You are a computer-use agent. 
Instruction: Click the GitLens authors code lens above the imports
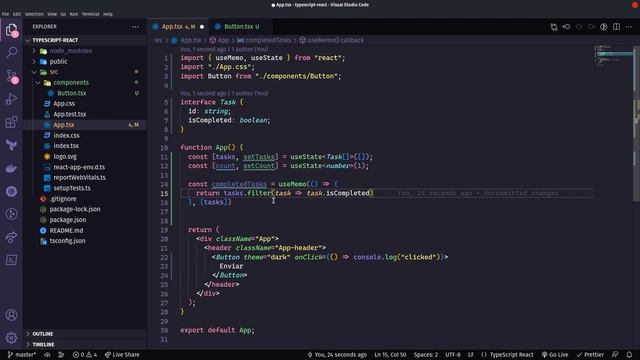tap(224, 49)
